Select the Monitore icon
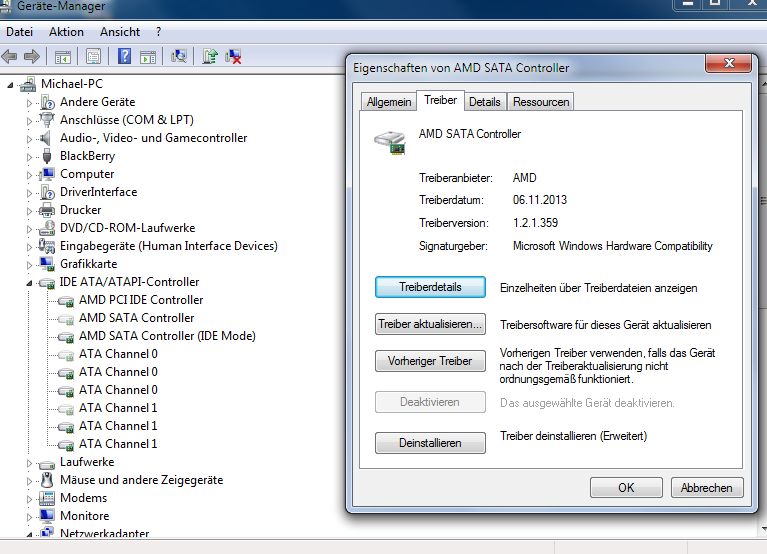This screenshot has width=767, height=554. (47, 516)
